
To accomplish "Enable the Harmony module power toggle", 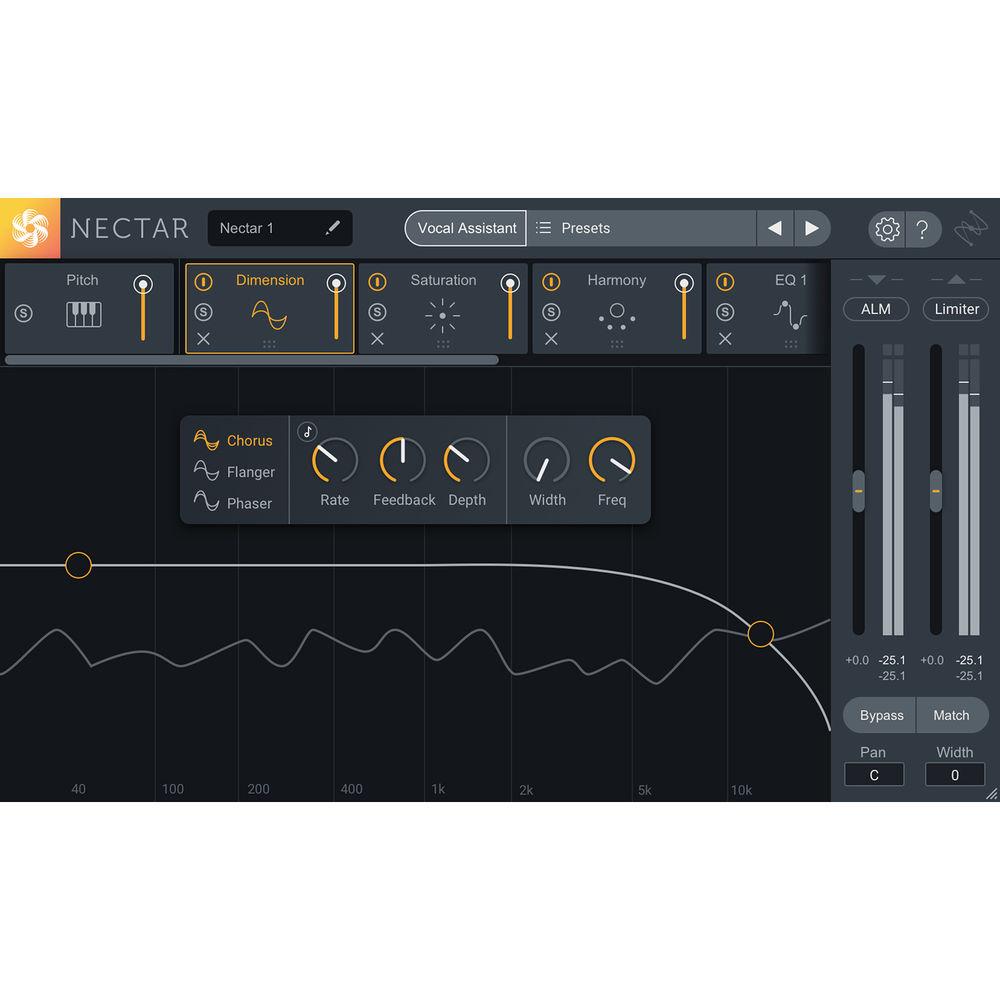I will pyautogui.click(x=550, y=281).
